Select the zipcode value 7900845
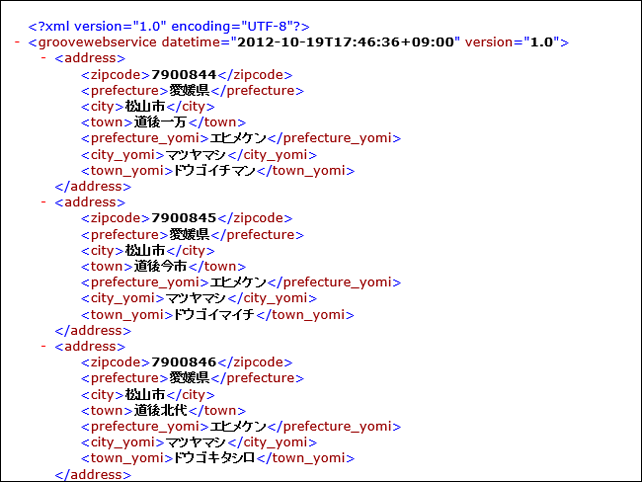 183,218
